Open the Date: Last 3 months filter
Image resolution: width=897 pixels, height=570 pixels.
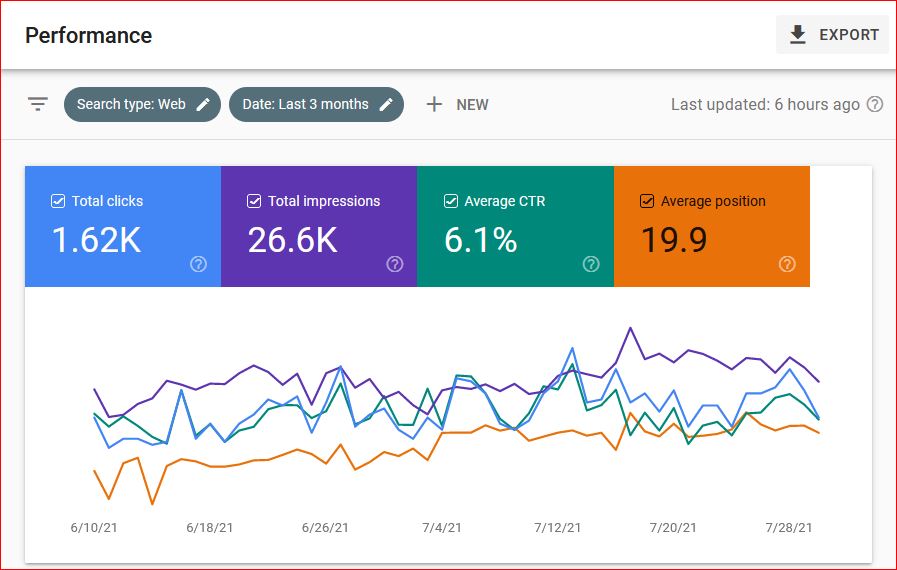click(305, 104)
